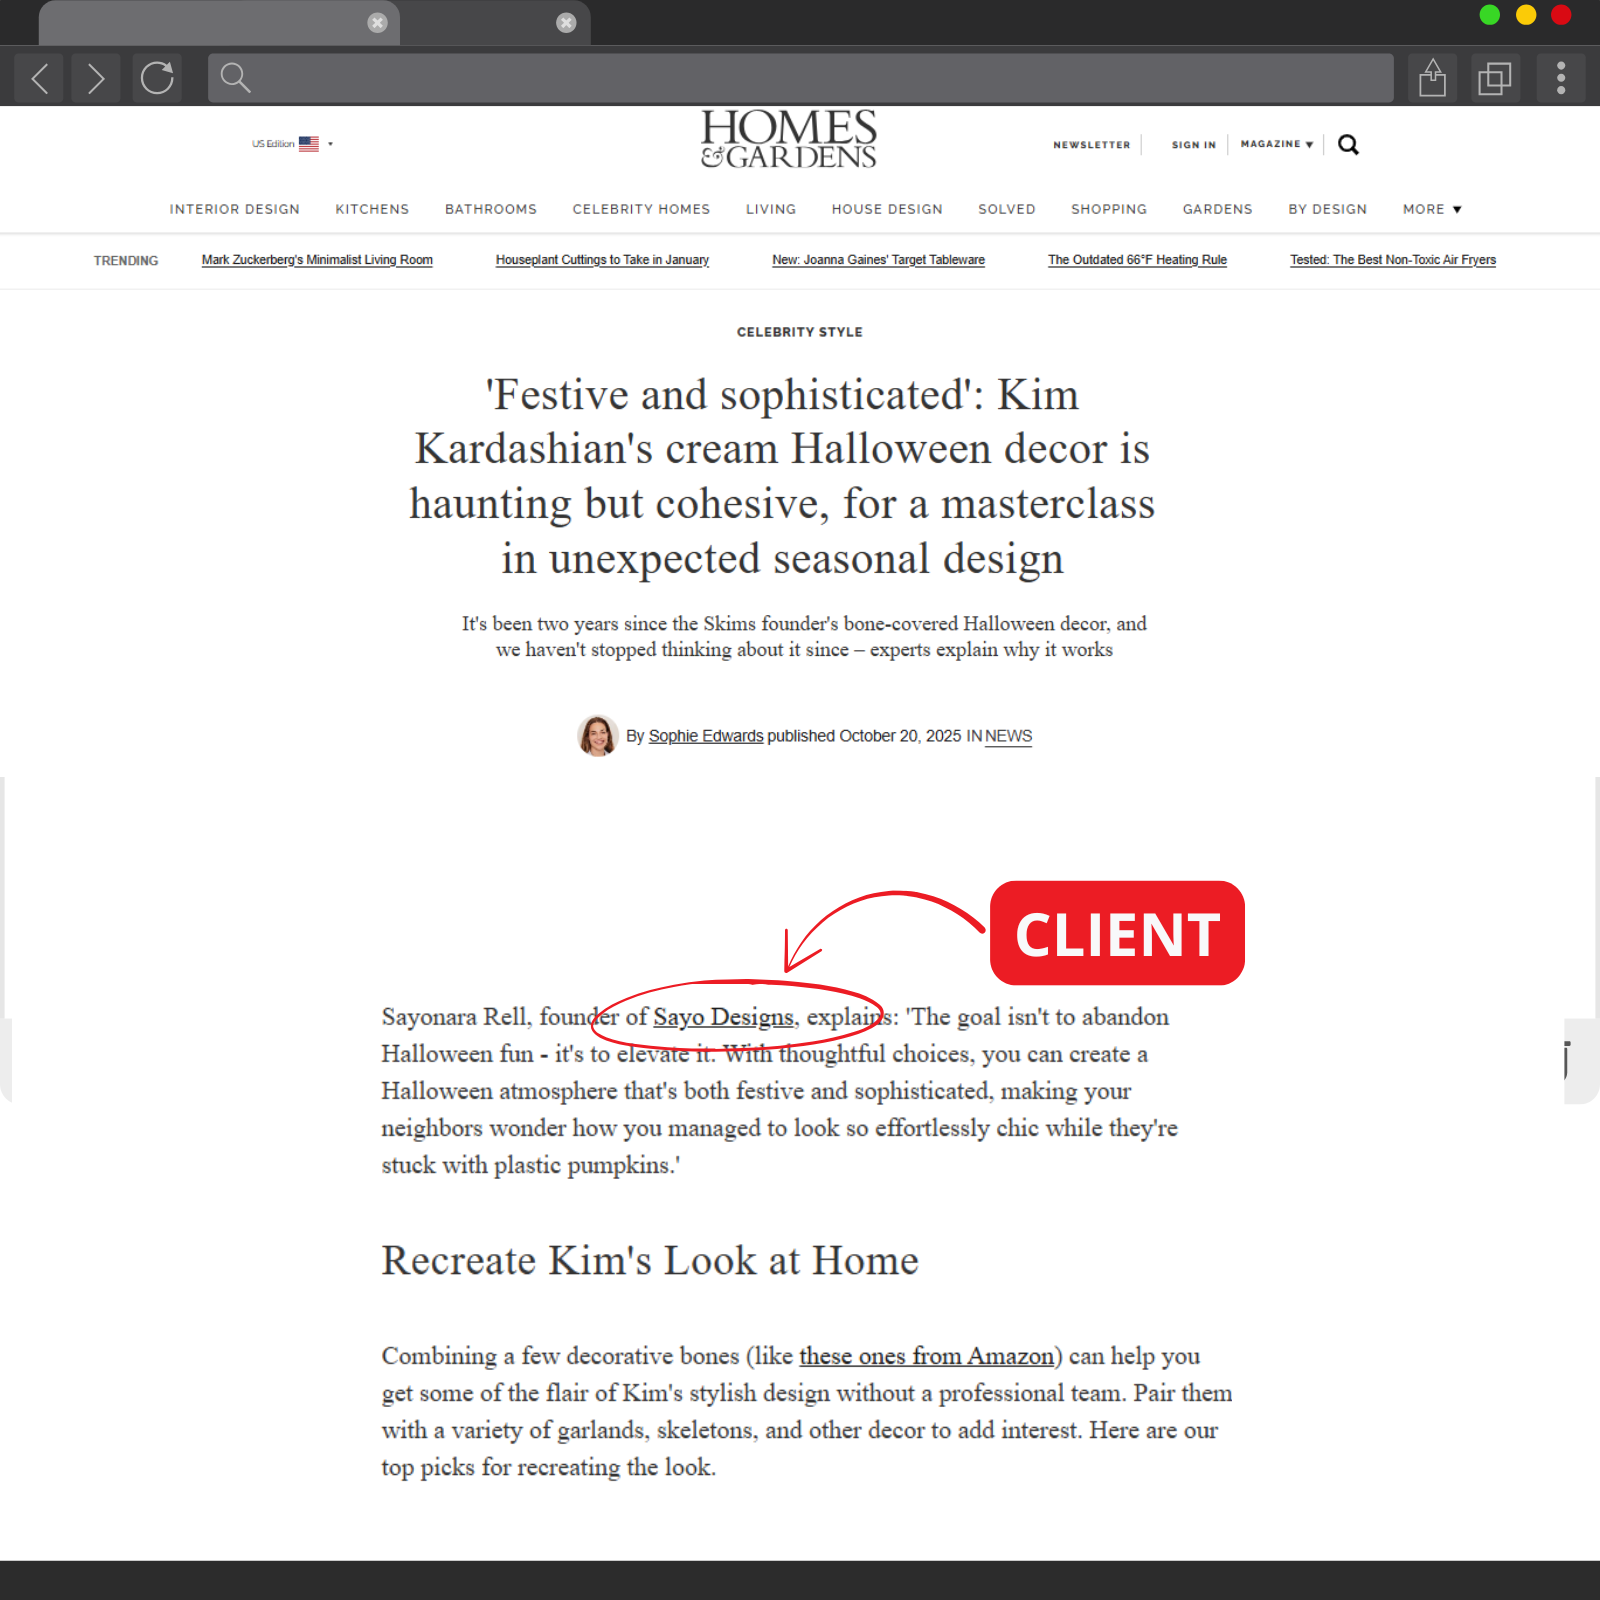
Task: Click the browser back arrow
Action: [40, 78]
